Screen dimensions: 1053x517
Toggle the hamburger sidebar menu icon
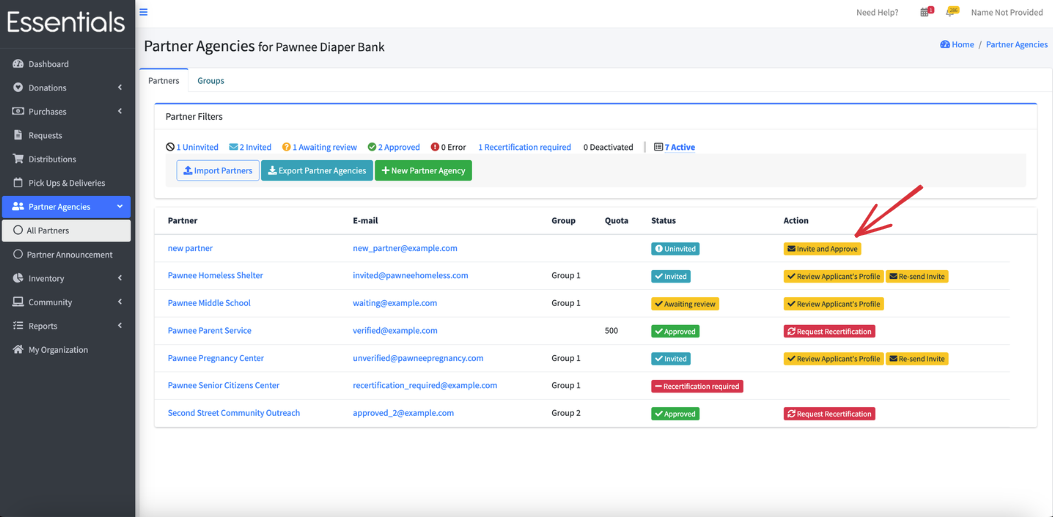click(143, 11)
